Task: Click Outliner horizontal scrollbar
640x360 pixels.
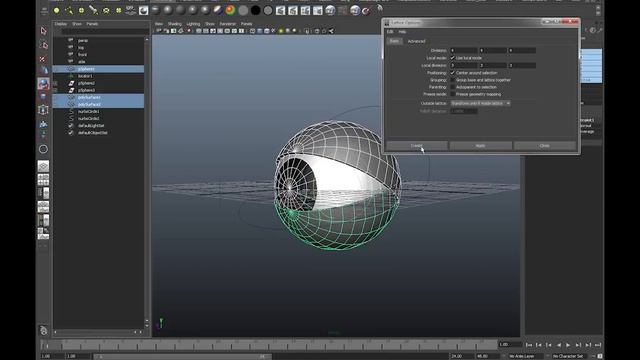Action: 98,332
